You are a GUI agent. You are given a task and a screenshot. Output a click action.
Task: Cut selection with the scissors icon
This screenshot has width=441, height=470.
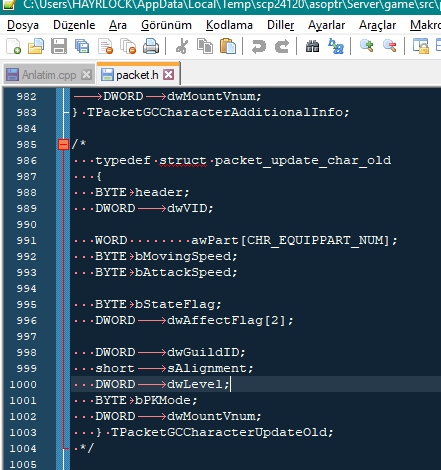[x=182, y=46]
